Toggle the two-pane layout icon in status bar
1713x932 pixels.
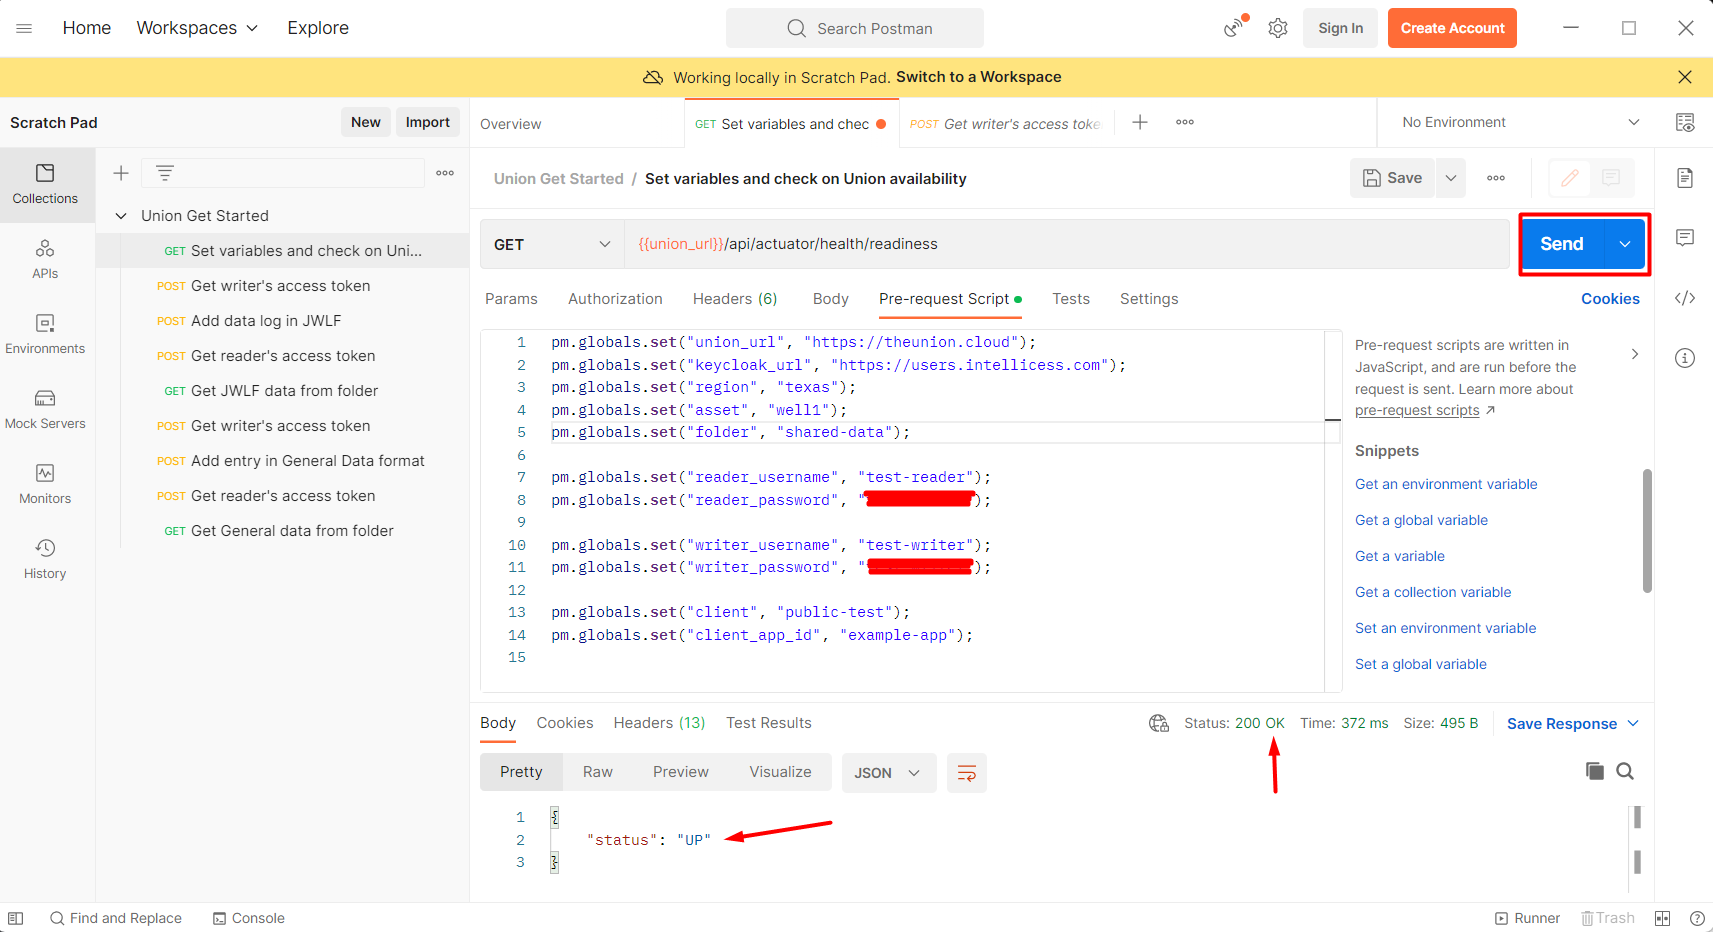(x=1663, y=918)
